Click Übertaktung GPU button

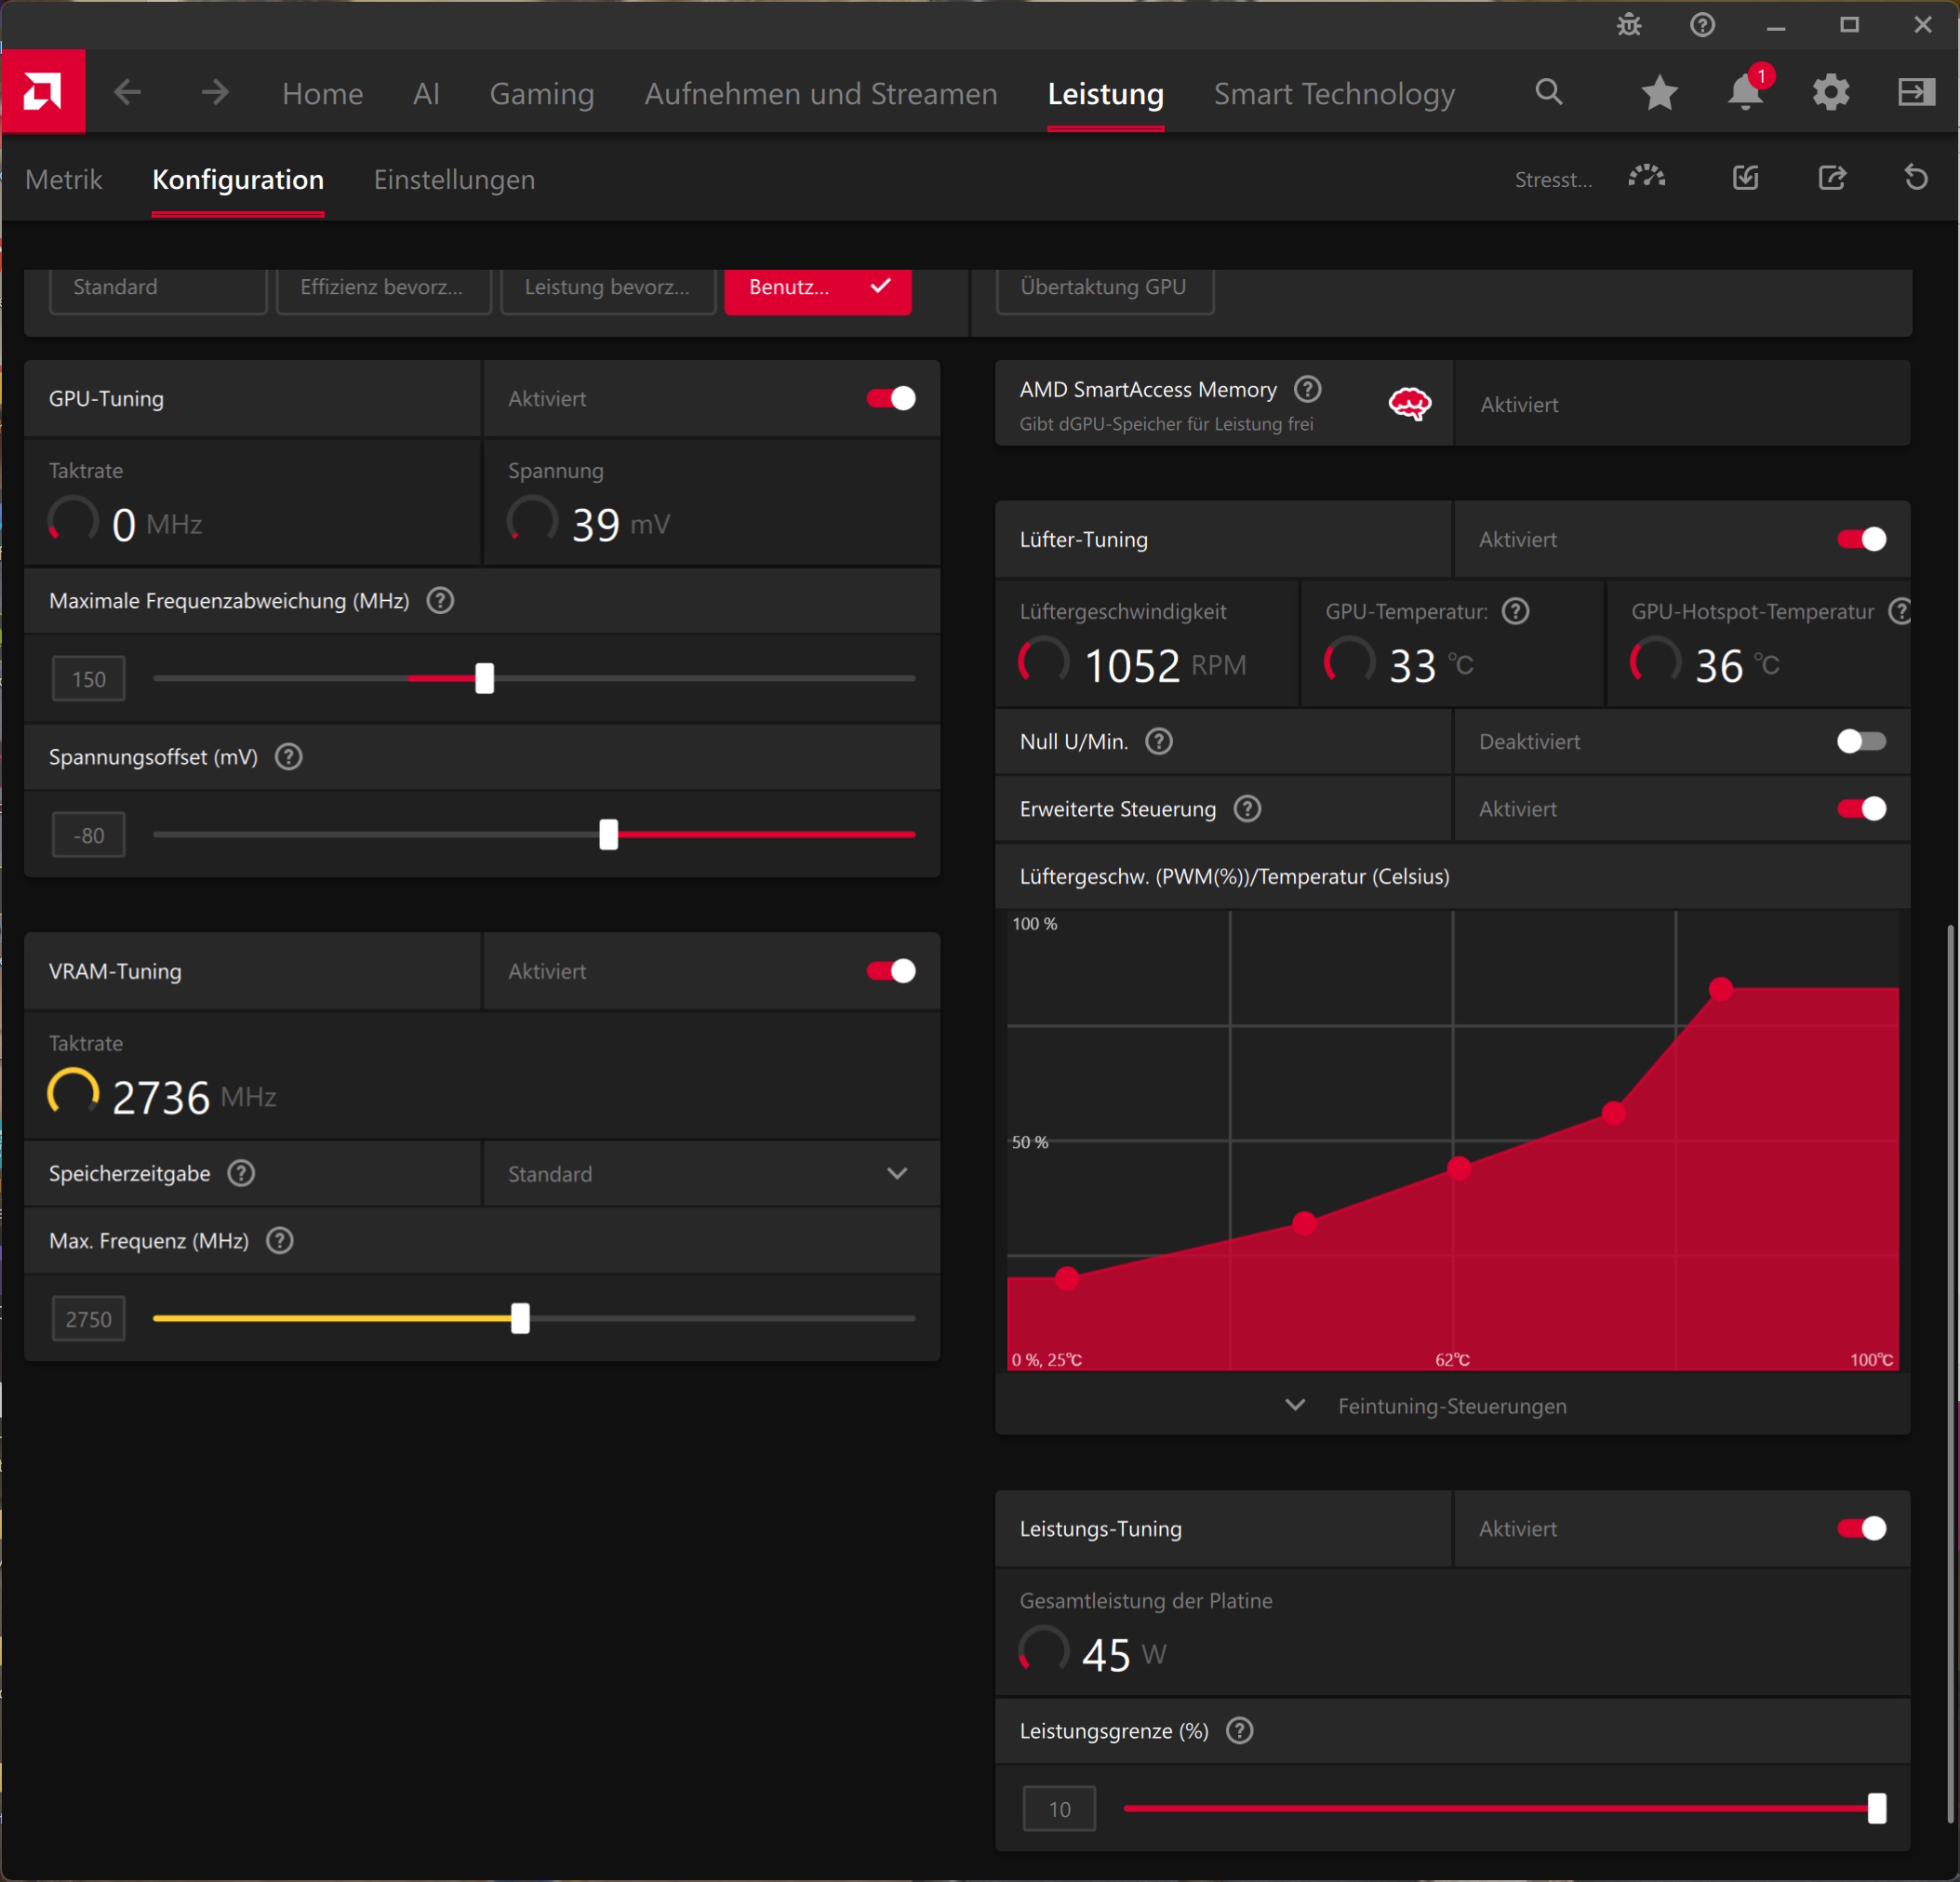tap(1105, 290)
